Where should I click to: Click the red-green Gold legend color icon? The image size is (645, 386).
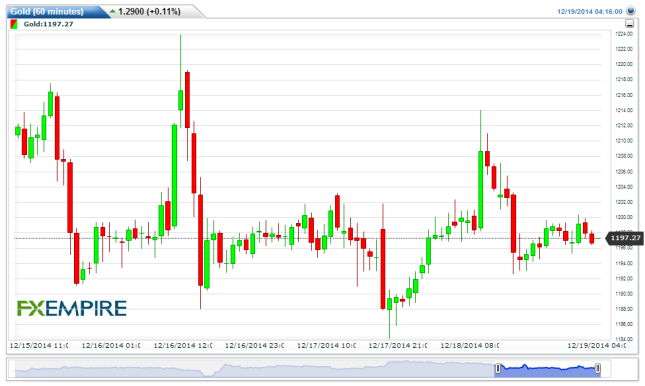pyautogui.click(x=14, y=24)
